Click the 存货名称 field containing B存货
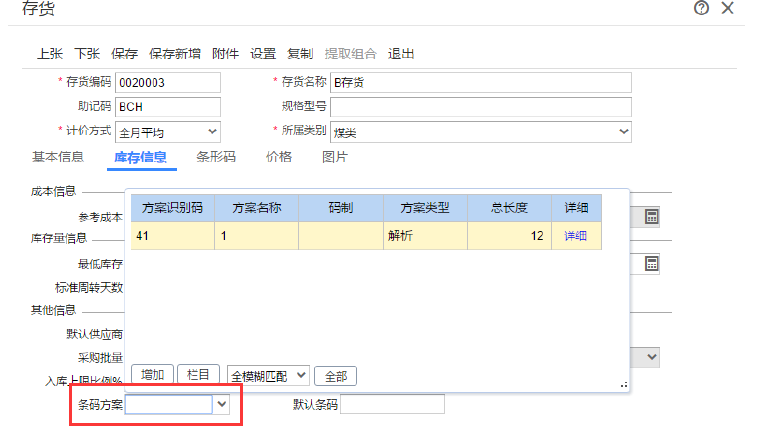Image resolution: width=762 pixels, height=434 pixels. tap(481, 83)
